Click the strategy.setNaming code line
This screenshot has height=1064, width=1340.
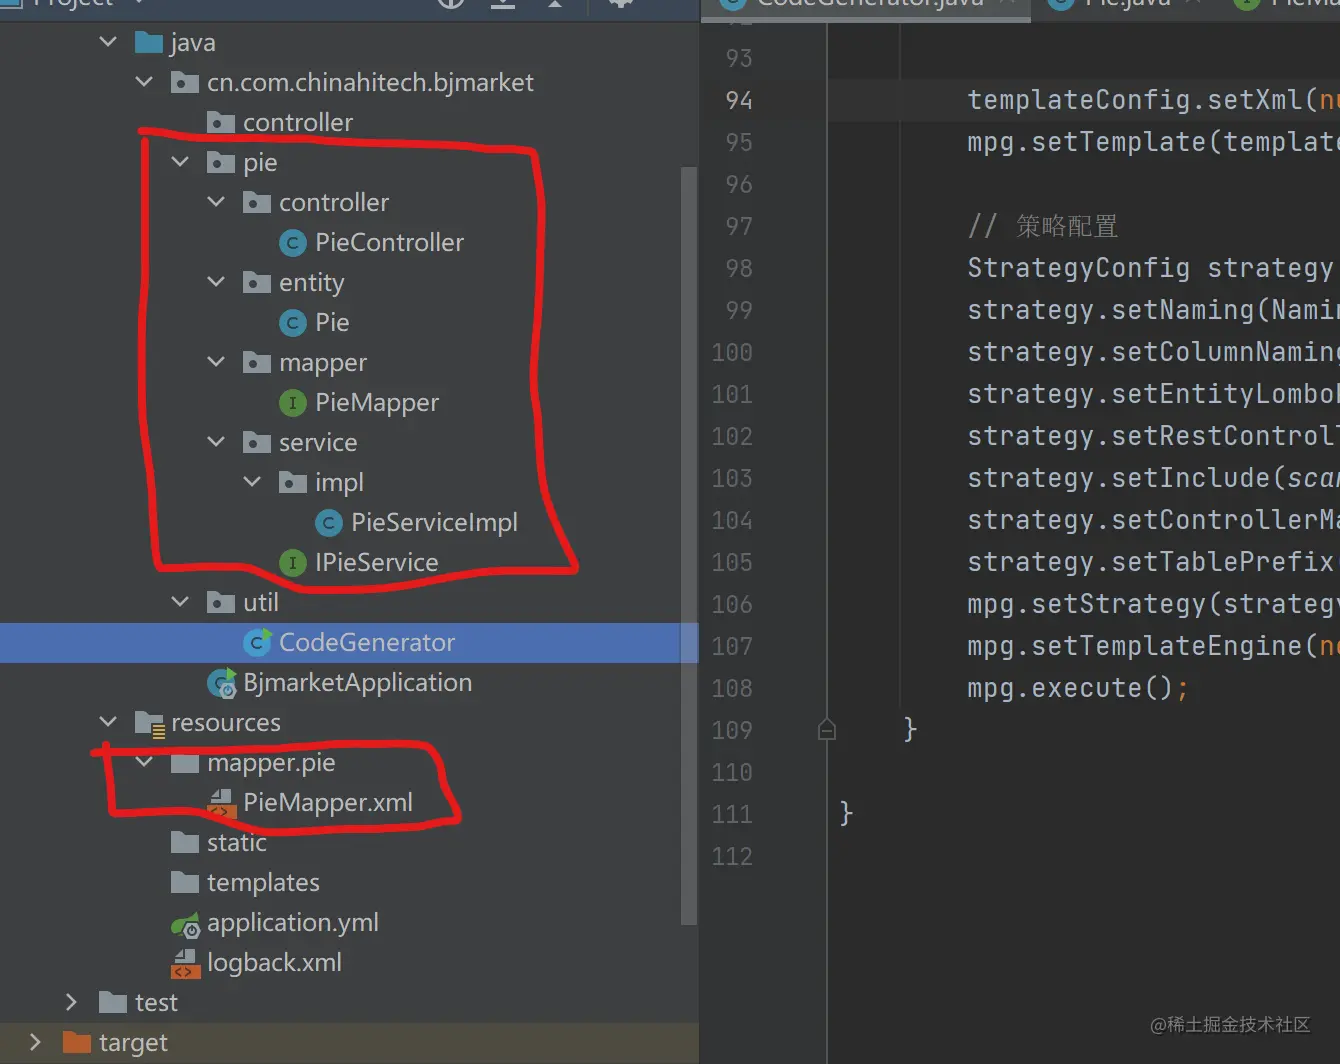[1153, 310]
